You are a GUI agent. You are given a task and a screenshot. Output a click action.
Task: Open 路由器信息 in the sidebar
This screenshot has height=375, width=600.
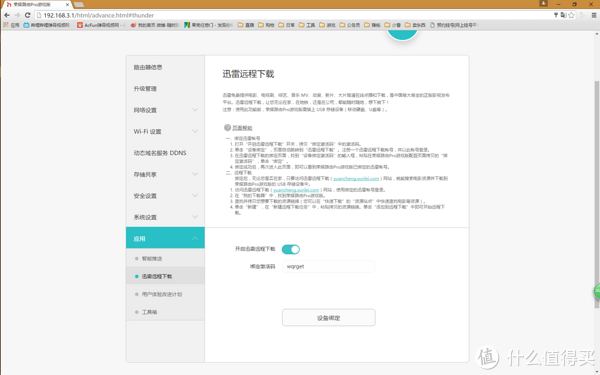(x=165, y=67)
